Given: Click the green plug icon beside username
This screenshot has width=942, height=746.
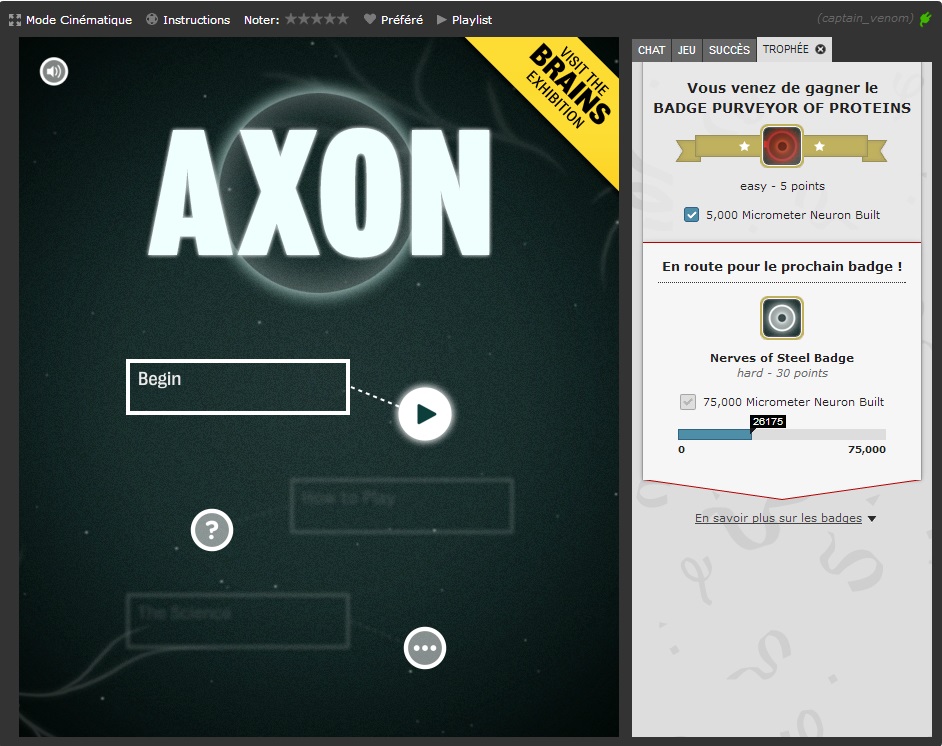Looking at the screenshot, I should [x=925, y=19].
